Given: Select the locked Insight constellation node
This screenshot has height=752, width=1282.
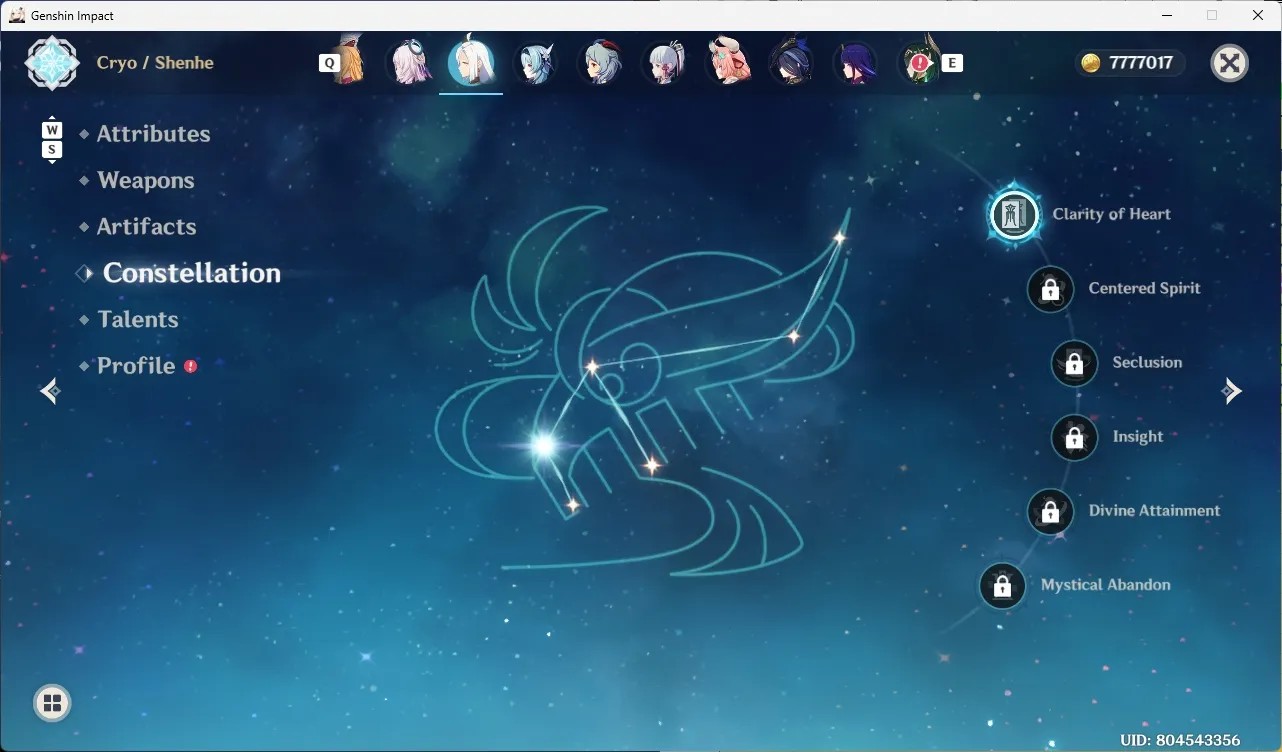Looking at the screenshot, I should pos(1074,437).
